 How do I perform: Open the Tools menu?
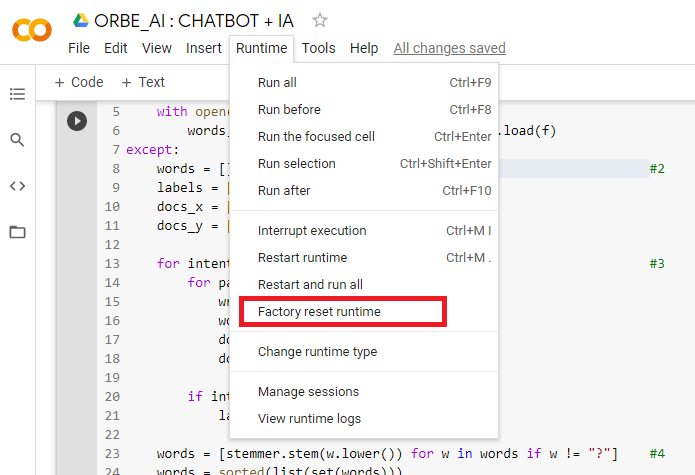pyautogui.click(x=318, y=48)
